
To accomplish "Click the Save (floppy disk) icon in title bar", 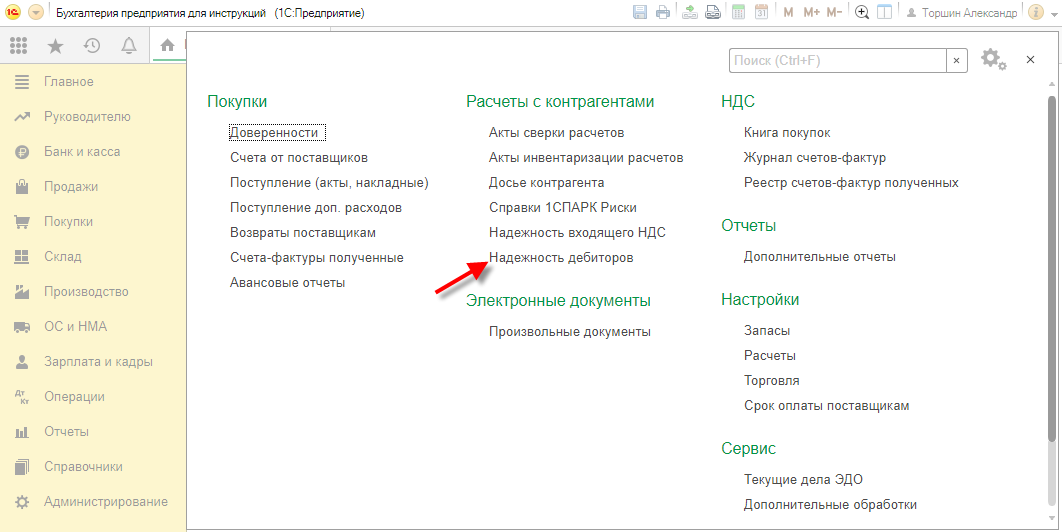I will pos(639,12).
